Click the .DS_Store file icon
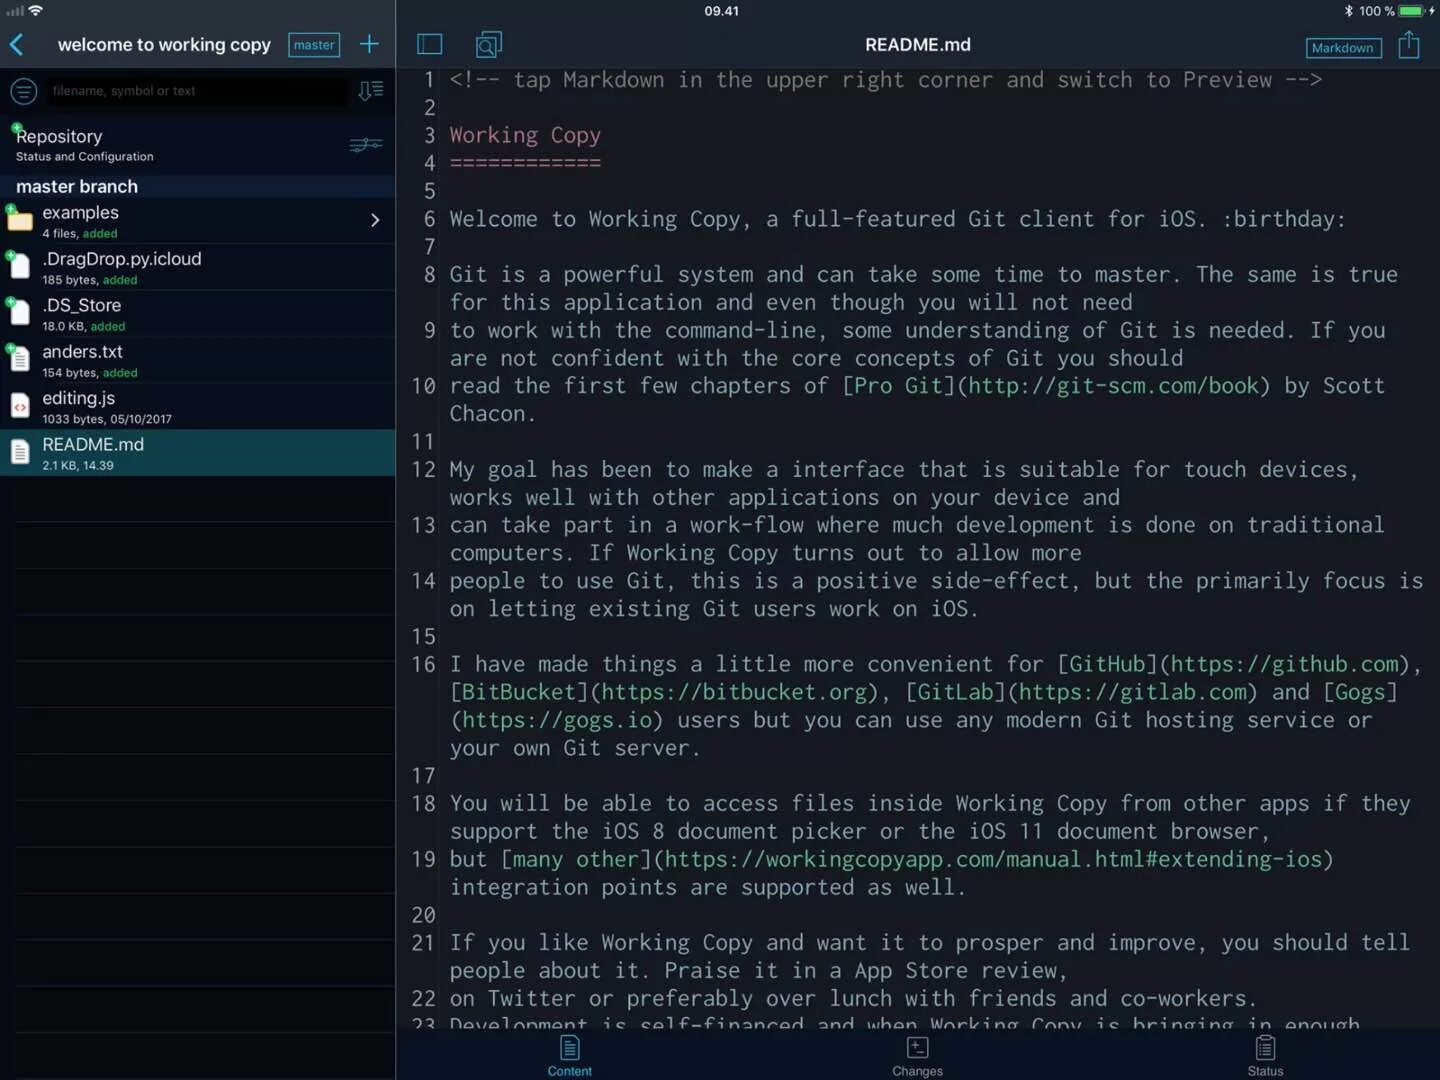 point(20,313)
